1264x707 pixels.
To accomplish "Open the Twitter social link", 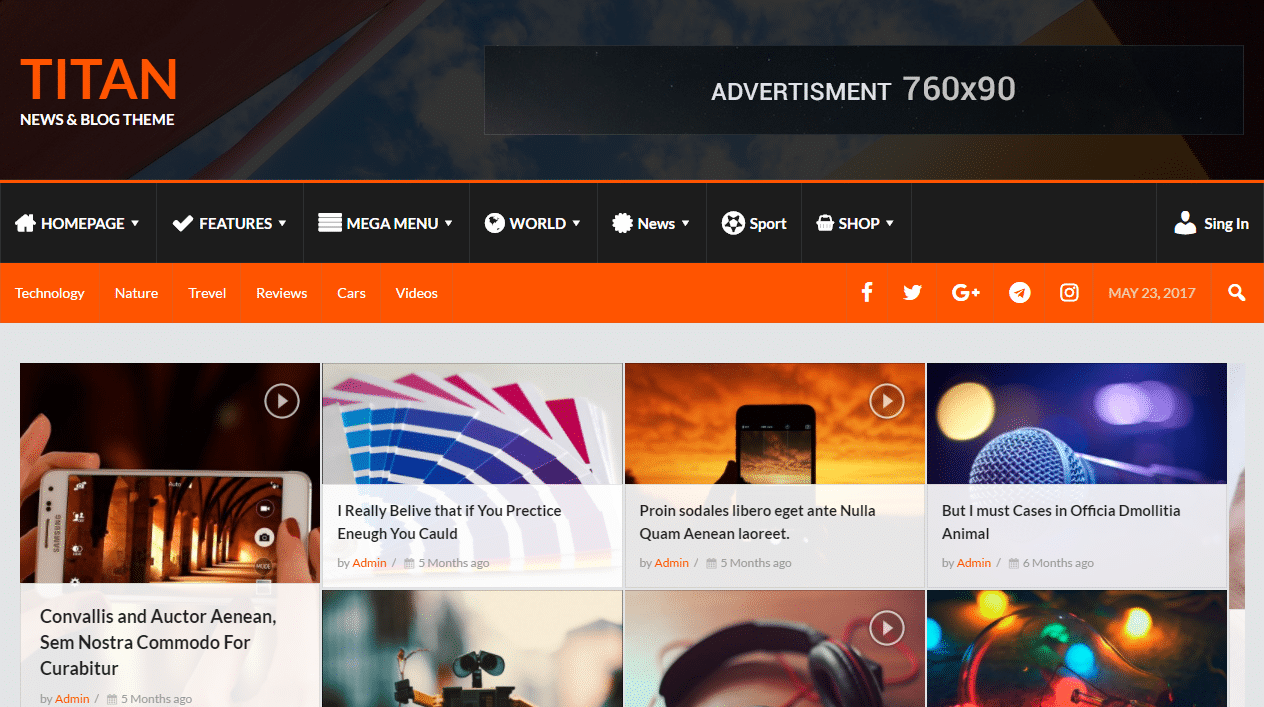I will [x=912, y=293].
